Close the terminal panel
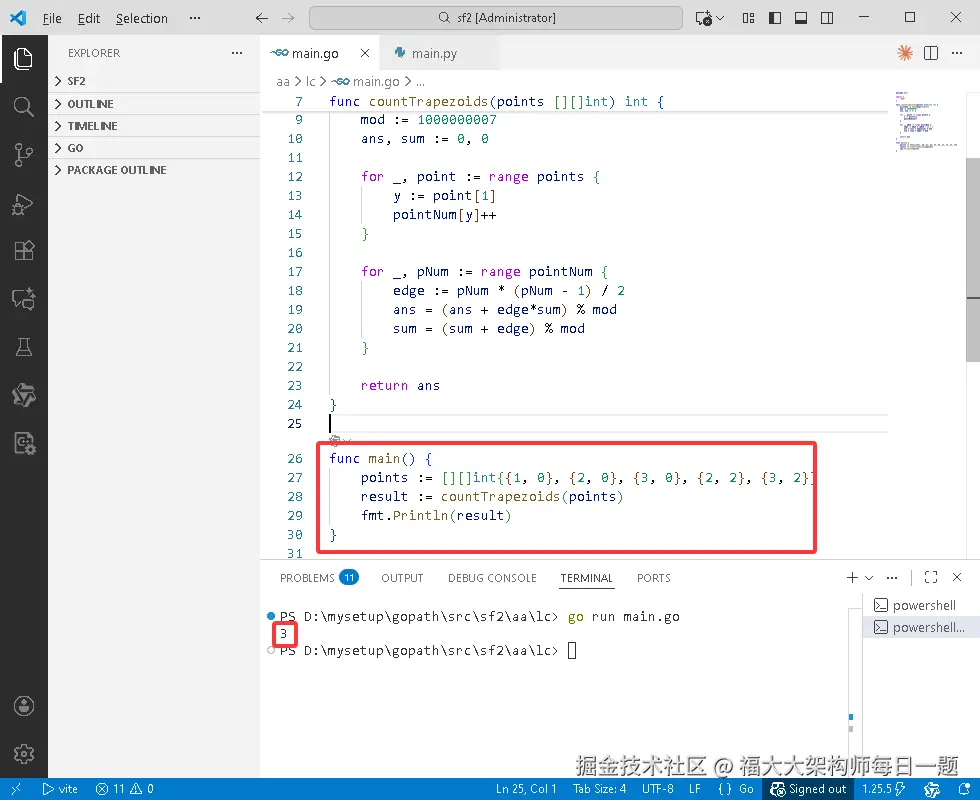This screenshot has height=800, width=980. coord(957,578)
